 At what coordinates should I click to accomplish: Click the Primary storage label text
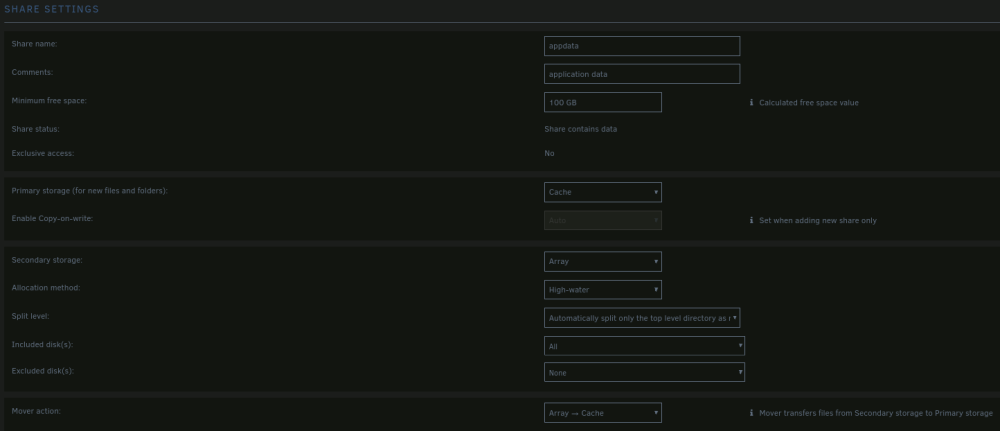coord(89,191)
